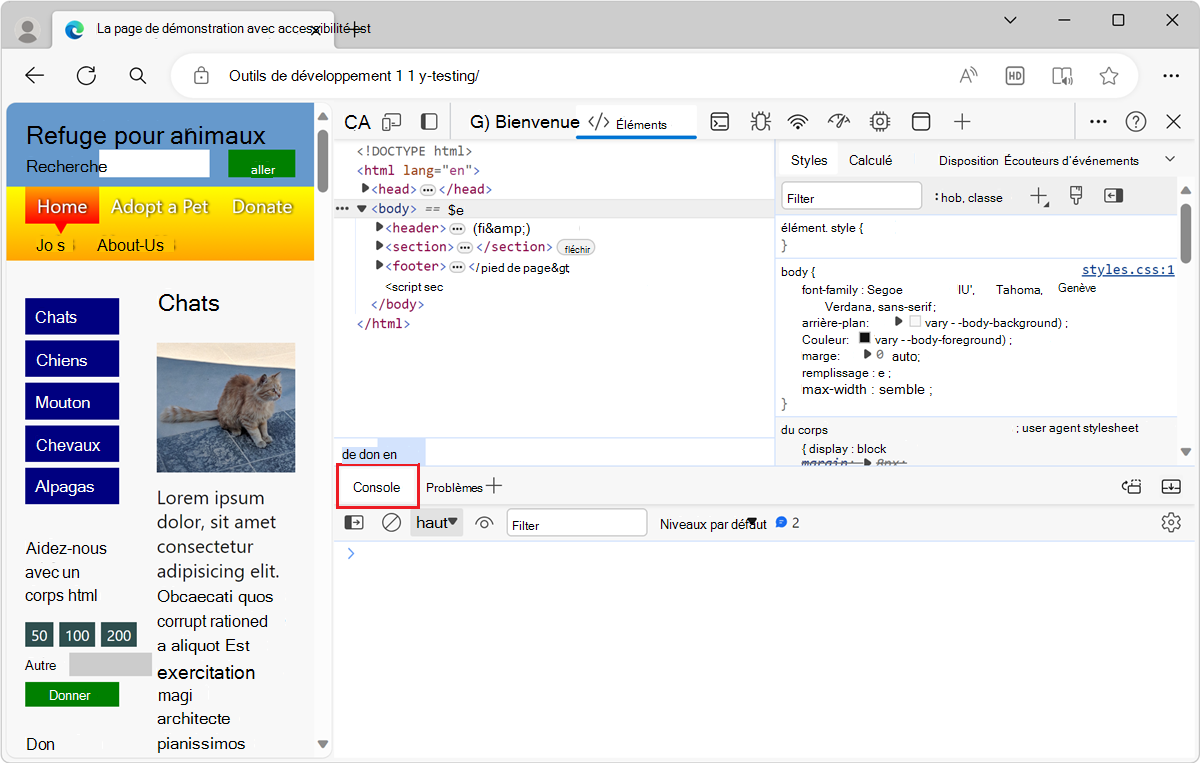Close DevTools with the X icon
This screenshot has width=1200, height=763.
click(x=1174, y=122)
